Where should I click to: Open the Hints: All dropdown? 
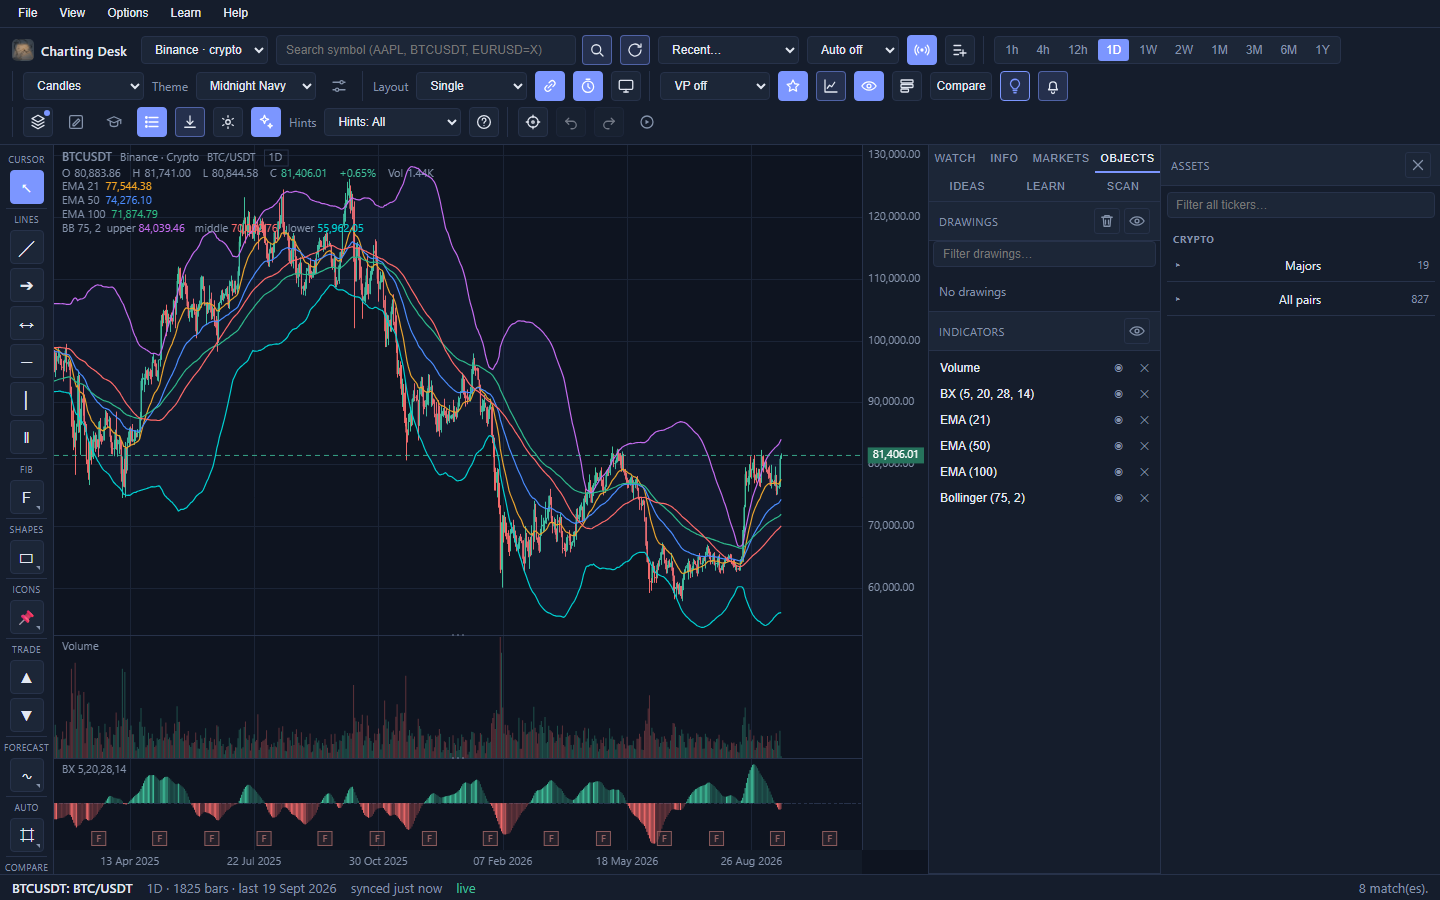(x=392, y=122)
